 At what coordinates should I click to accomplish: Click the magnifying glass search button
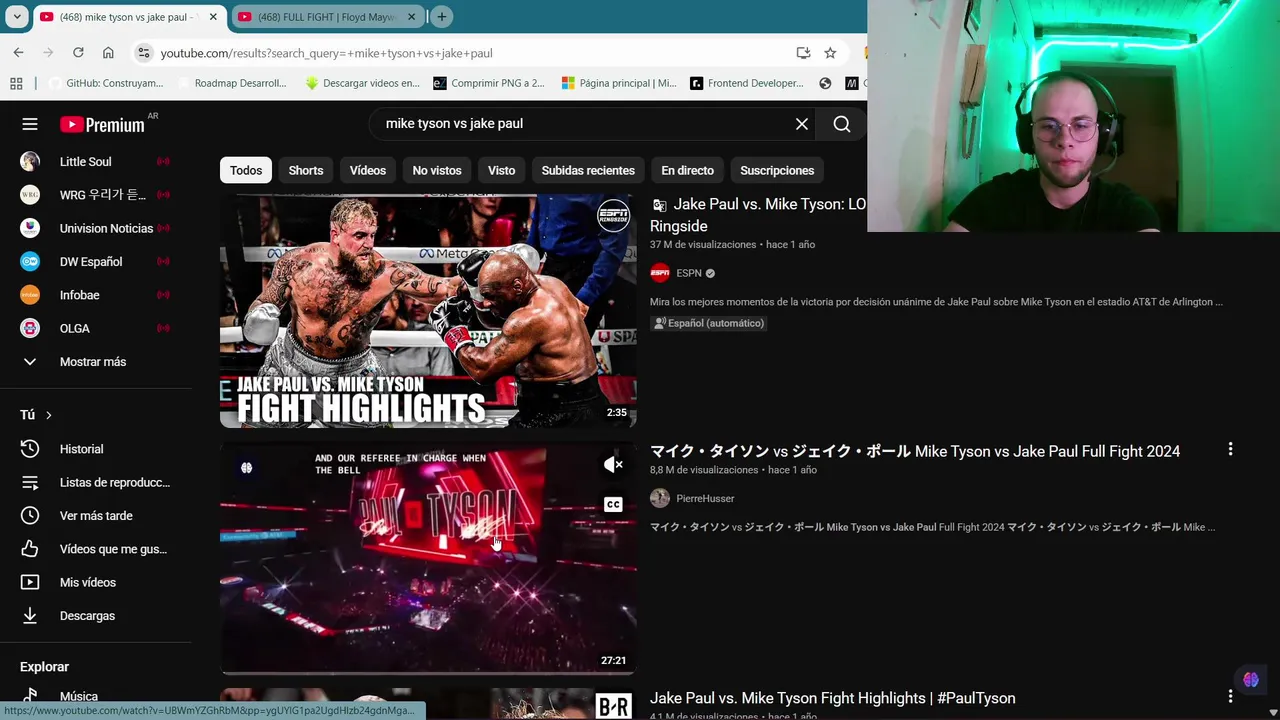[x=842, y=124]
